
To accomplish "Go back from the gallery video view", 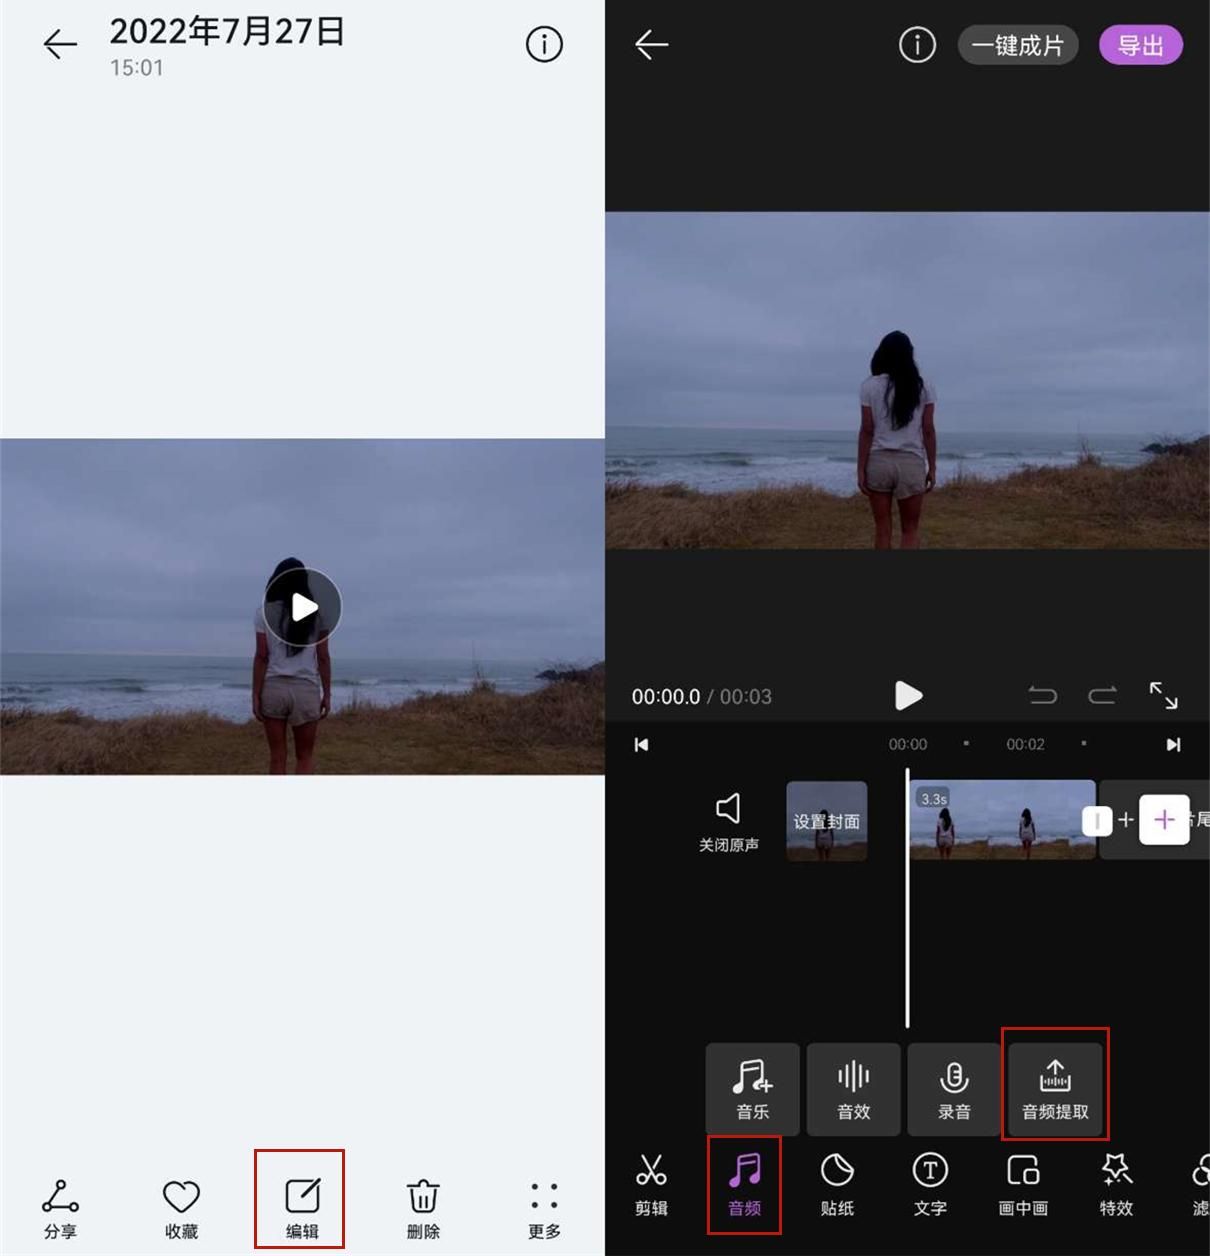I will click(60, 44).
